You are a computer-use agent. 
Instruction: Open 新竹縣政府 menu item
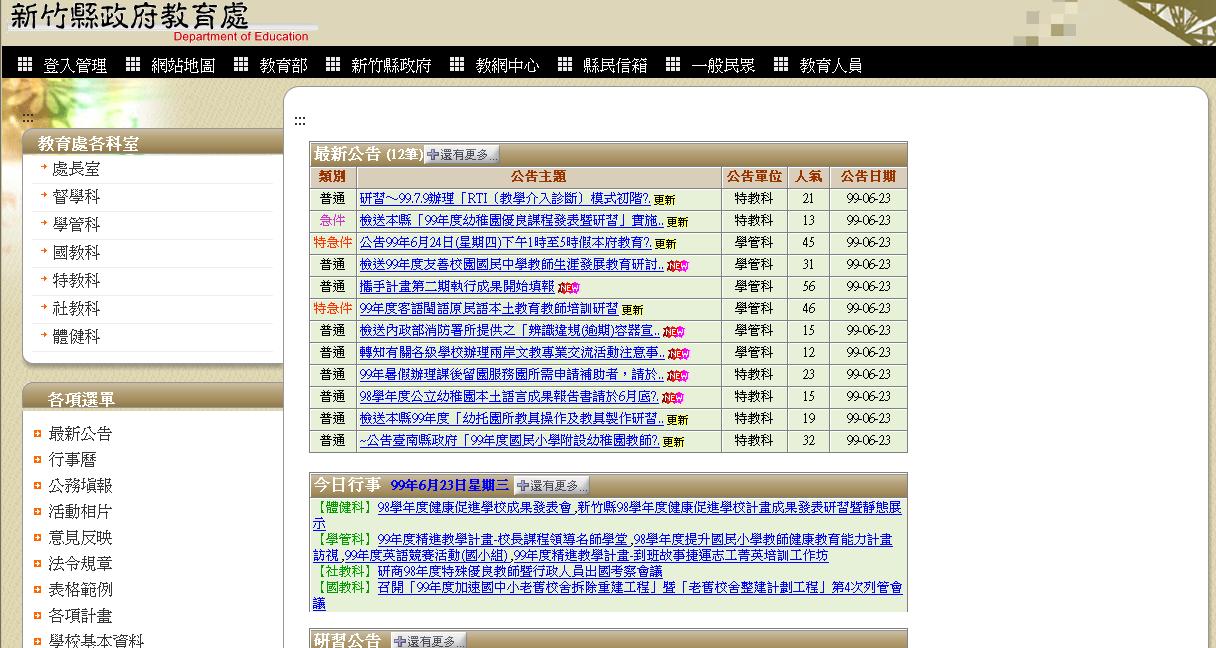pyautogui.click(x=391, y=65)
